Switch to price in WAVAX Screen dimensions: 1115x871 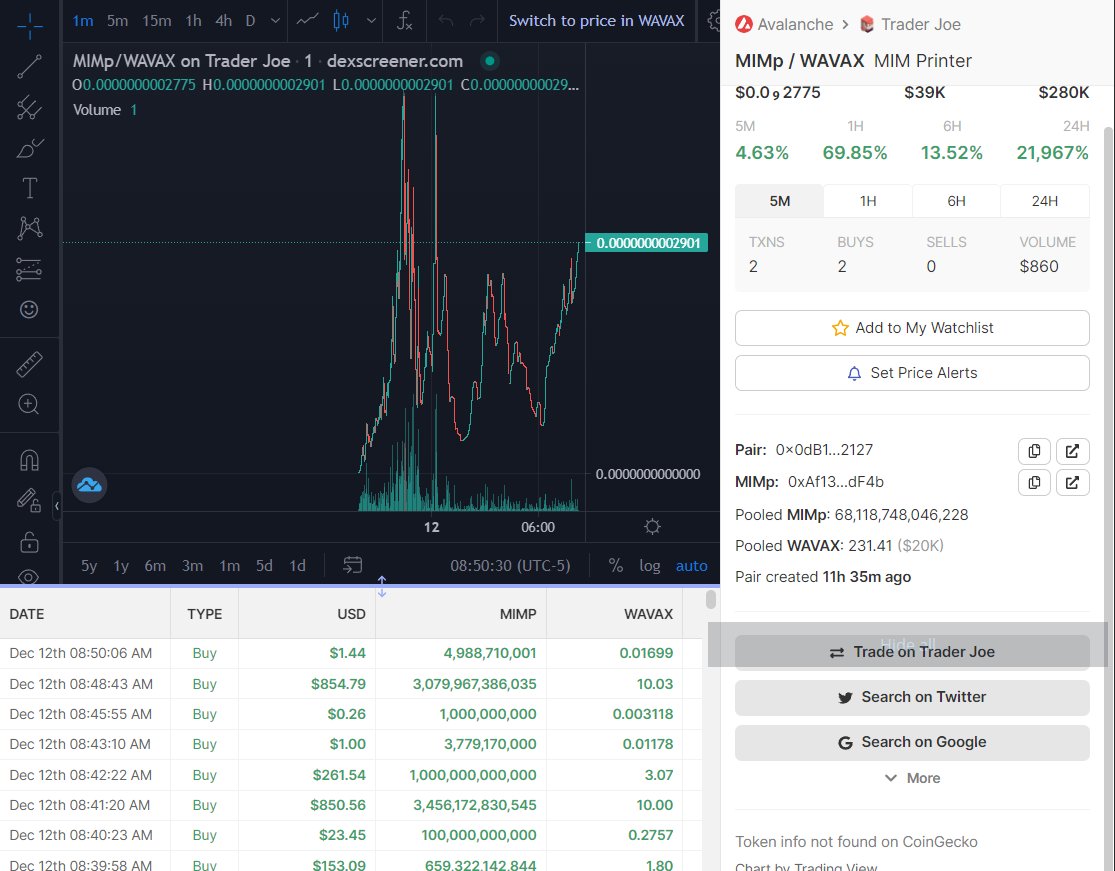coord(596,21)
